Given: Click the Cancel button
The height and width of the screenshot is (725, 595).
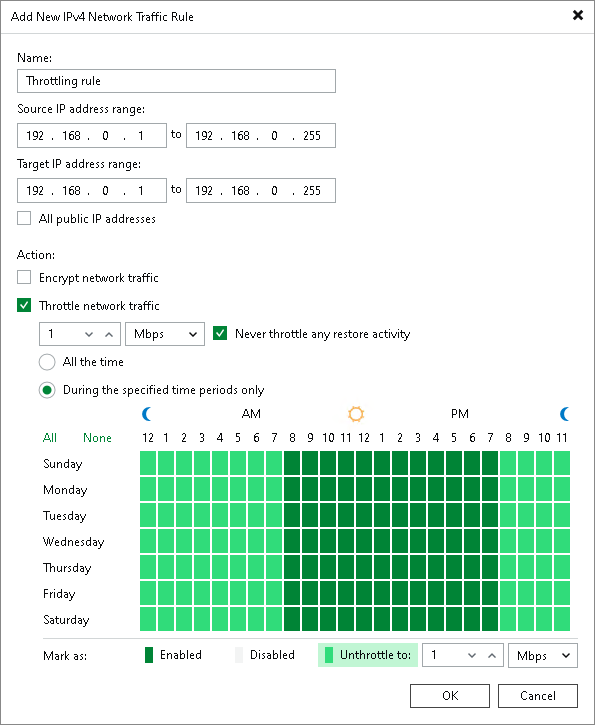Looking at the screenshot, I should (538, 696).
